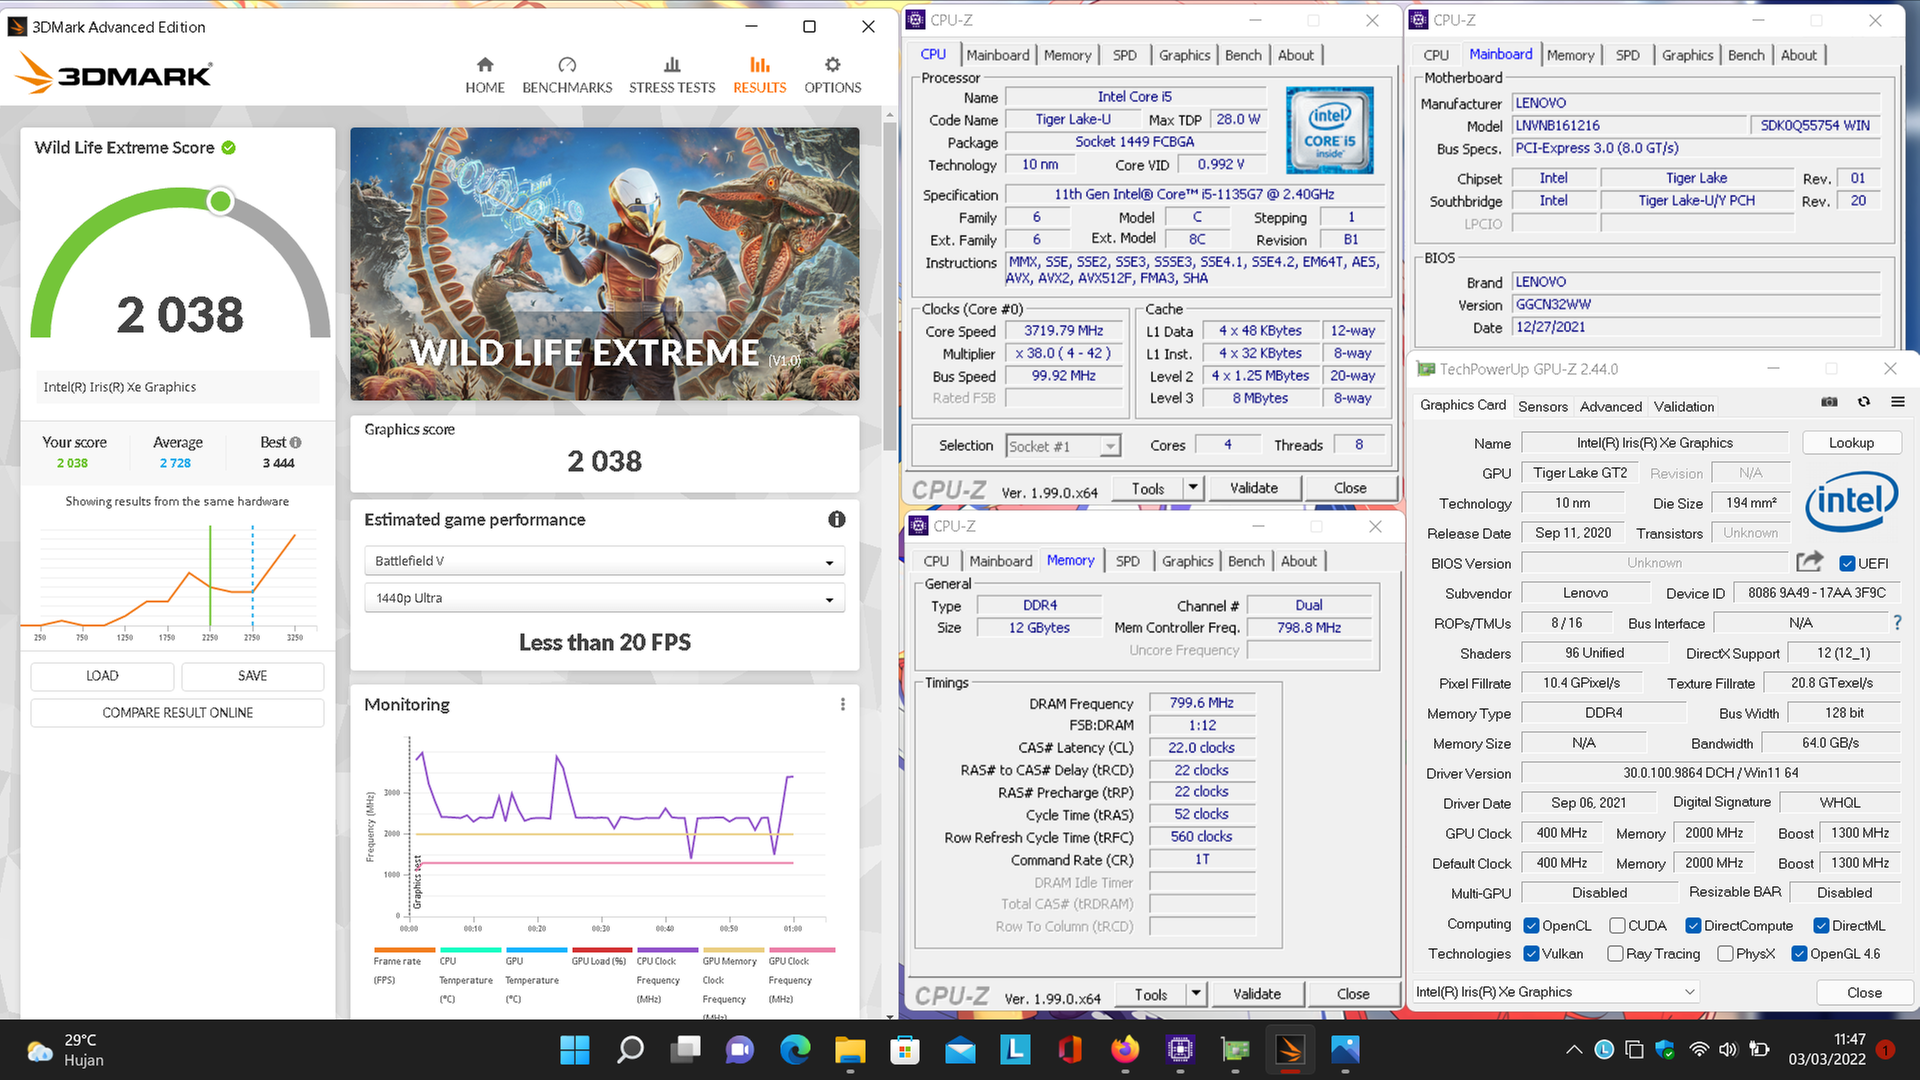1920x1080 pixels.
Task: Click the Wild Life Extreme banner image
Action: (x=604, y=264)
